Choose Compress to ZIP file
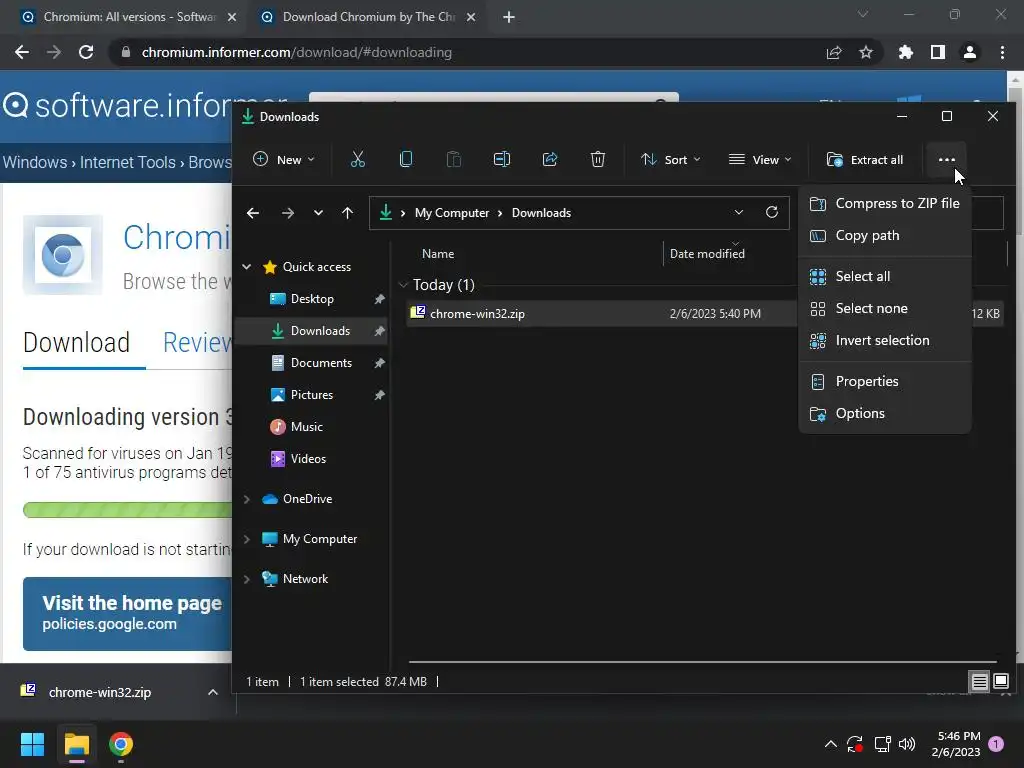1024x768 pixels. coord(885,203)
